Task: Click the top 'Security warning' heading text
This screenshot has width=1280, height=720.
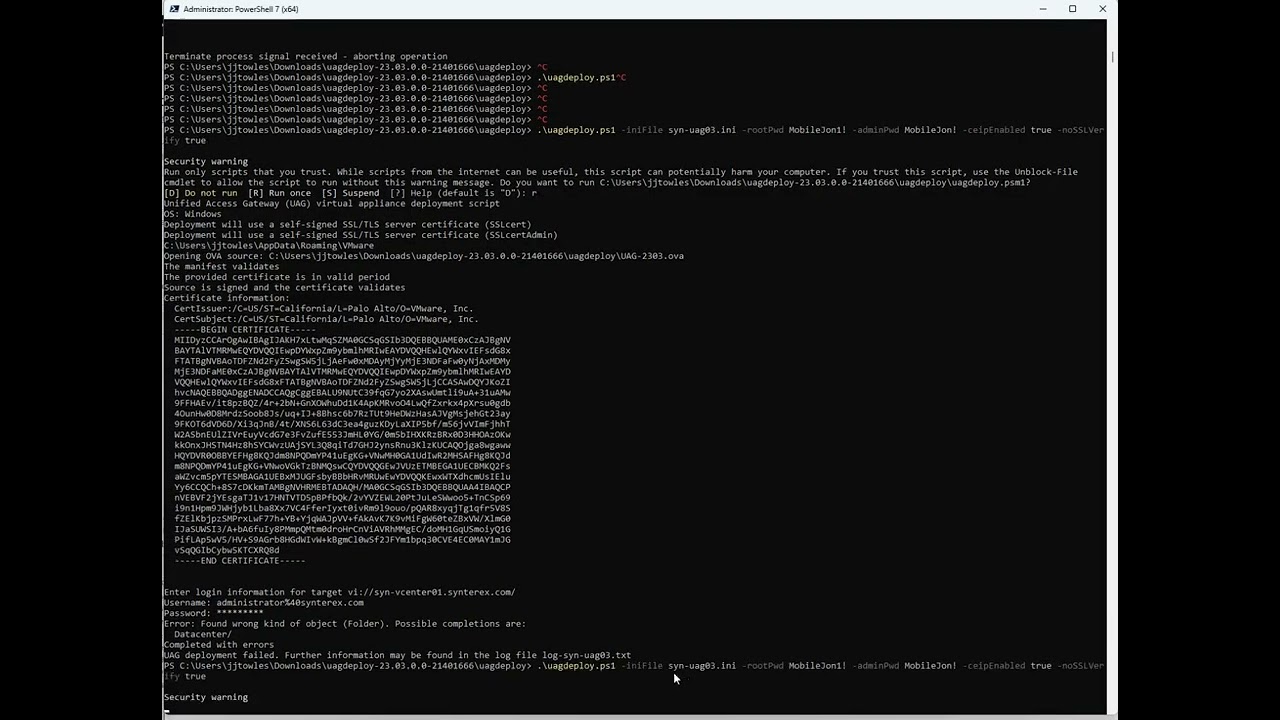Action: click(206, 161)
